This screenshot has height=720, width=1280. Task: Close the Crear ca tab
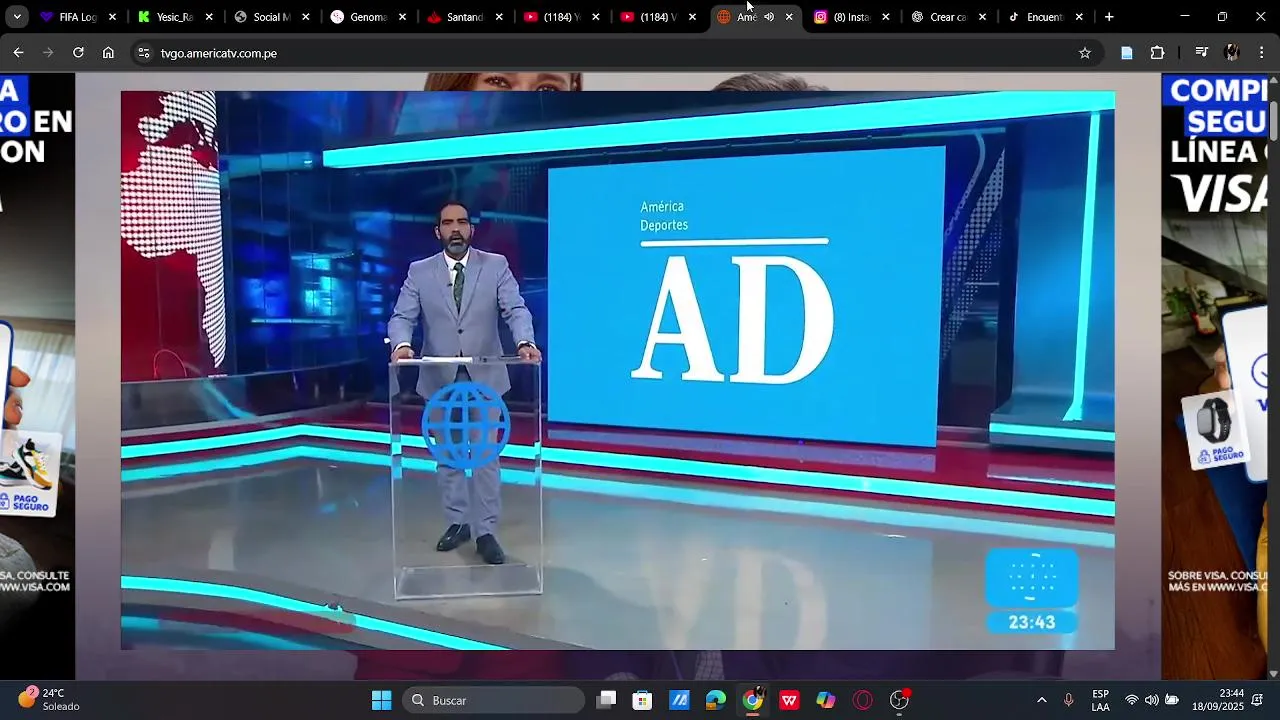(x=982, y=17)
